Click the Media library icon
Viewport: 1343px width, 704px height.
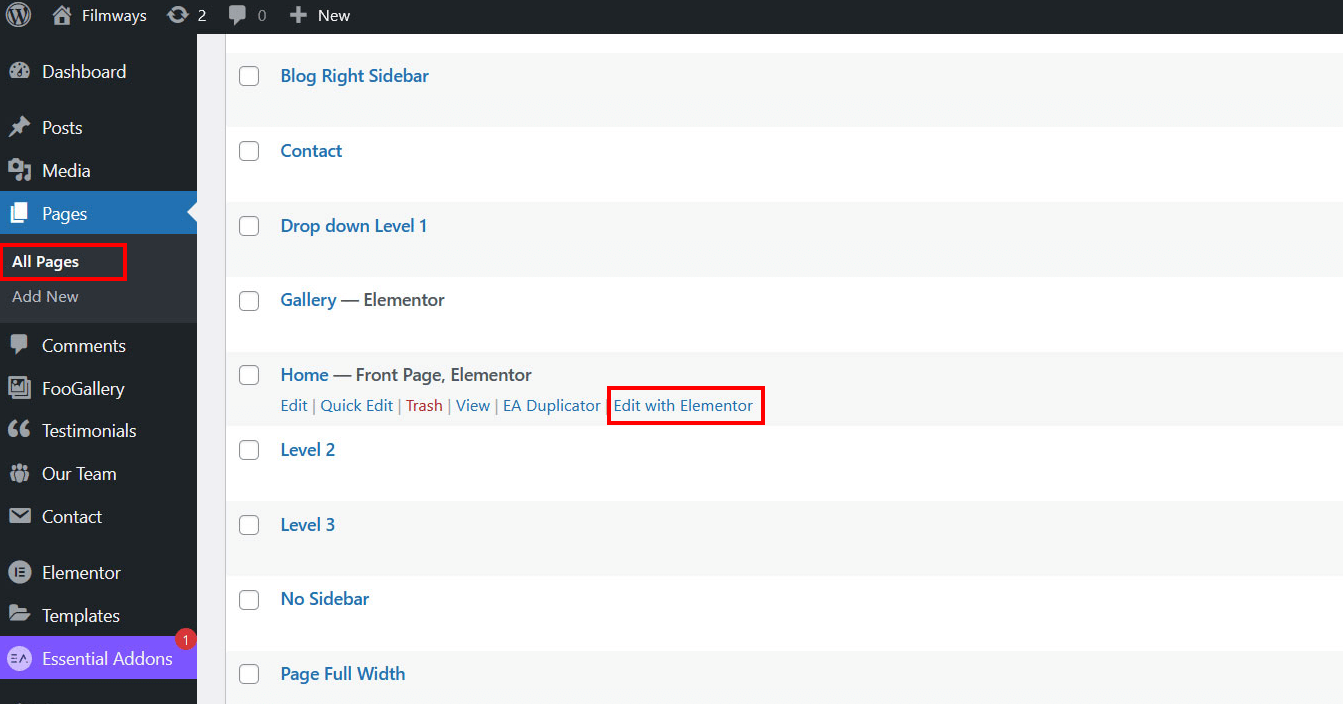coord(19,171)
